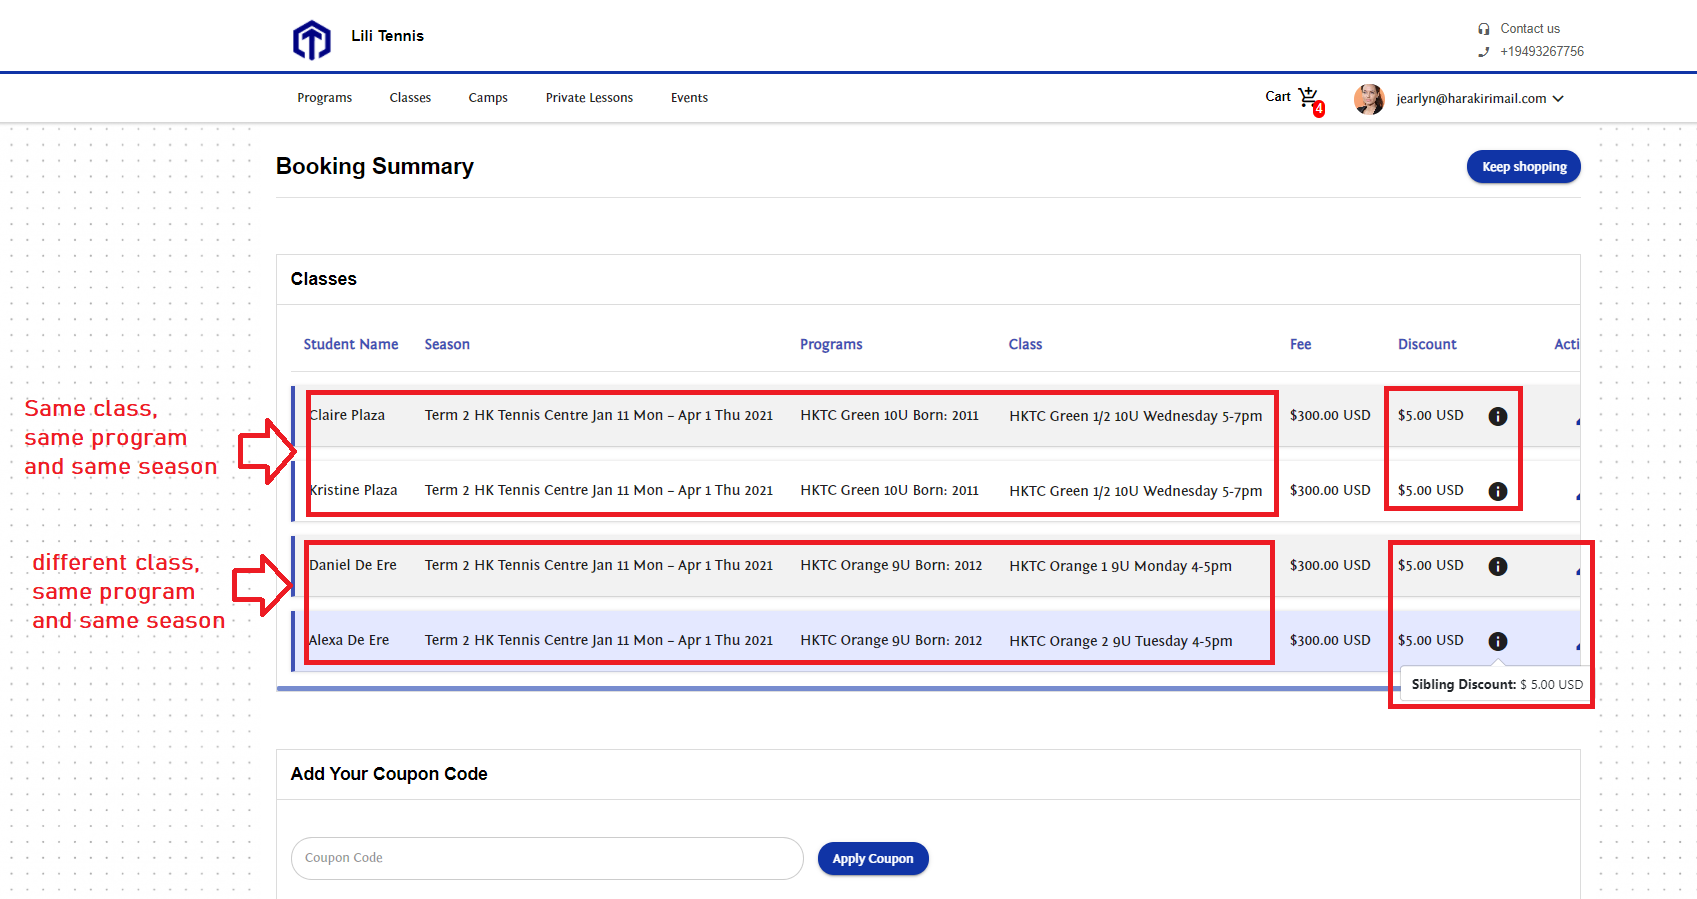Viewport: 1697px width, 899px height.
Task: Show discount info for Daniel De Ere
Action: tap(1498, 566)
